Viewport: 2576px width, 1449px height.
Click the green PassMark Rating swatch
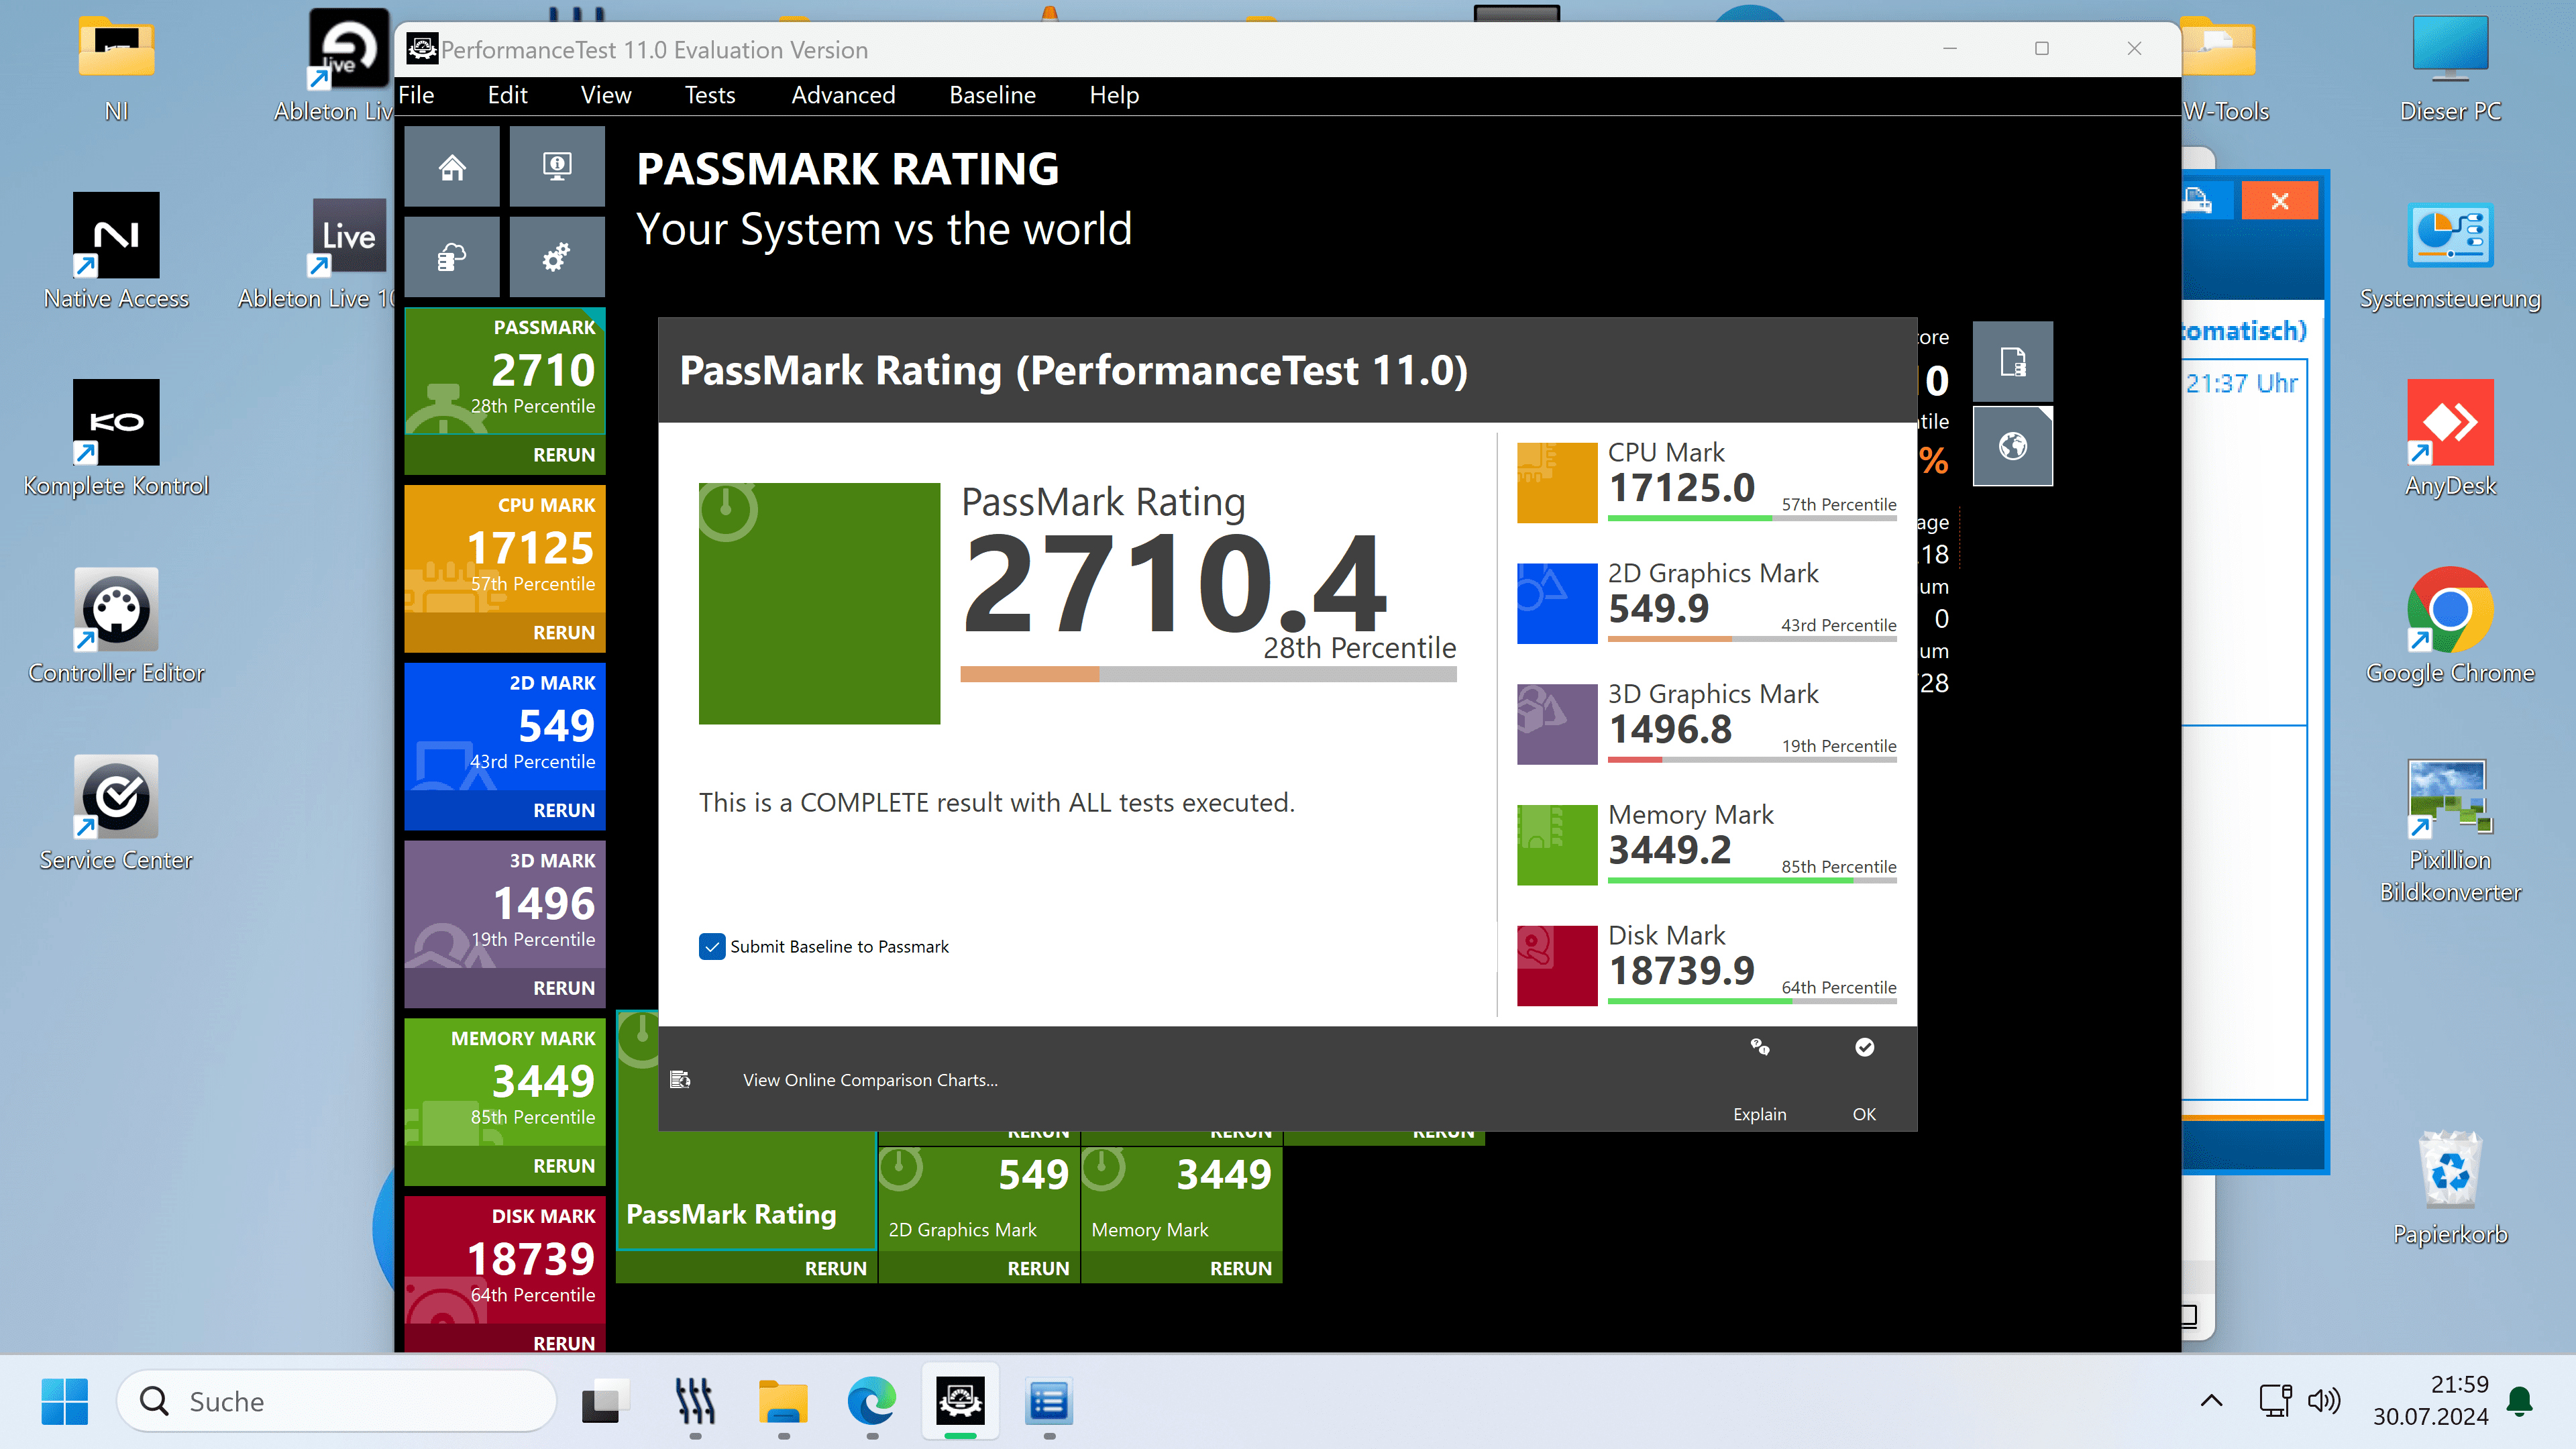click(x=819, y=603)
